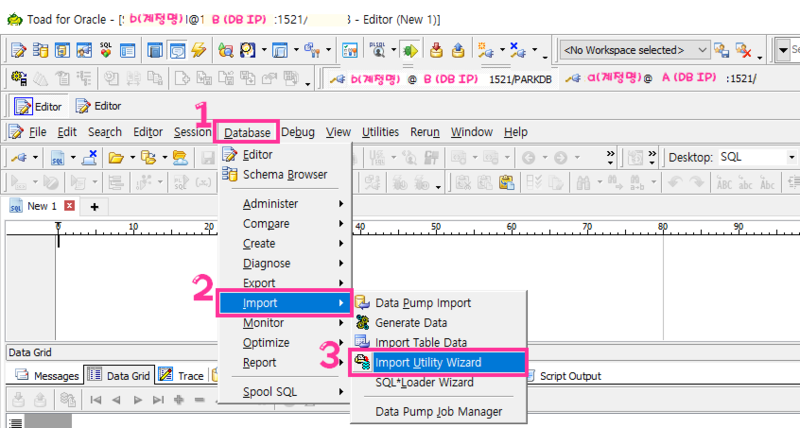Viewport: 800px width, 428px height.
Task: Click the disconnect plug icon with X
Action: click(x=517, y=50)
